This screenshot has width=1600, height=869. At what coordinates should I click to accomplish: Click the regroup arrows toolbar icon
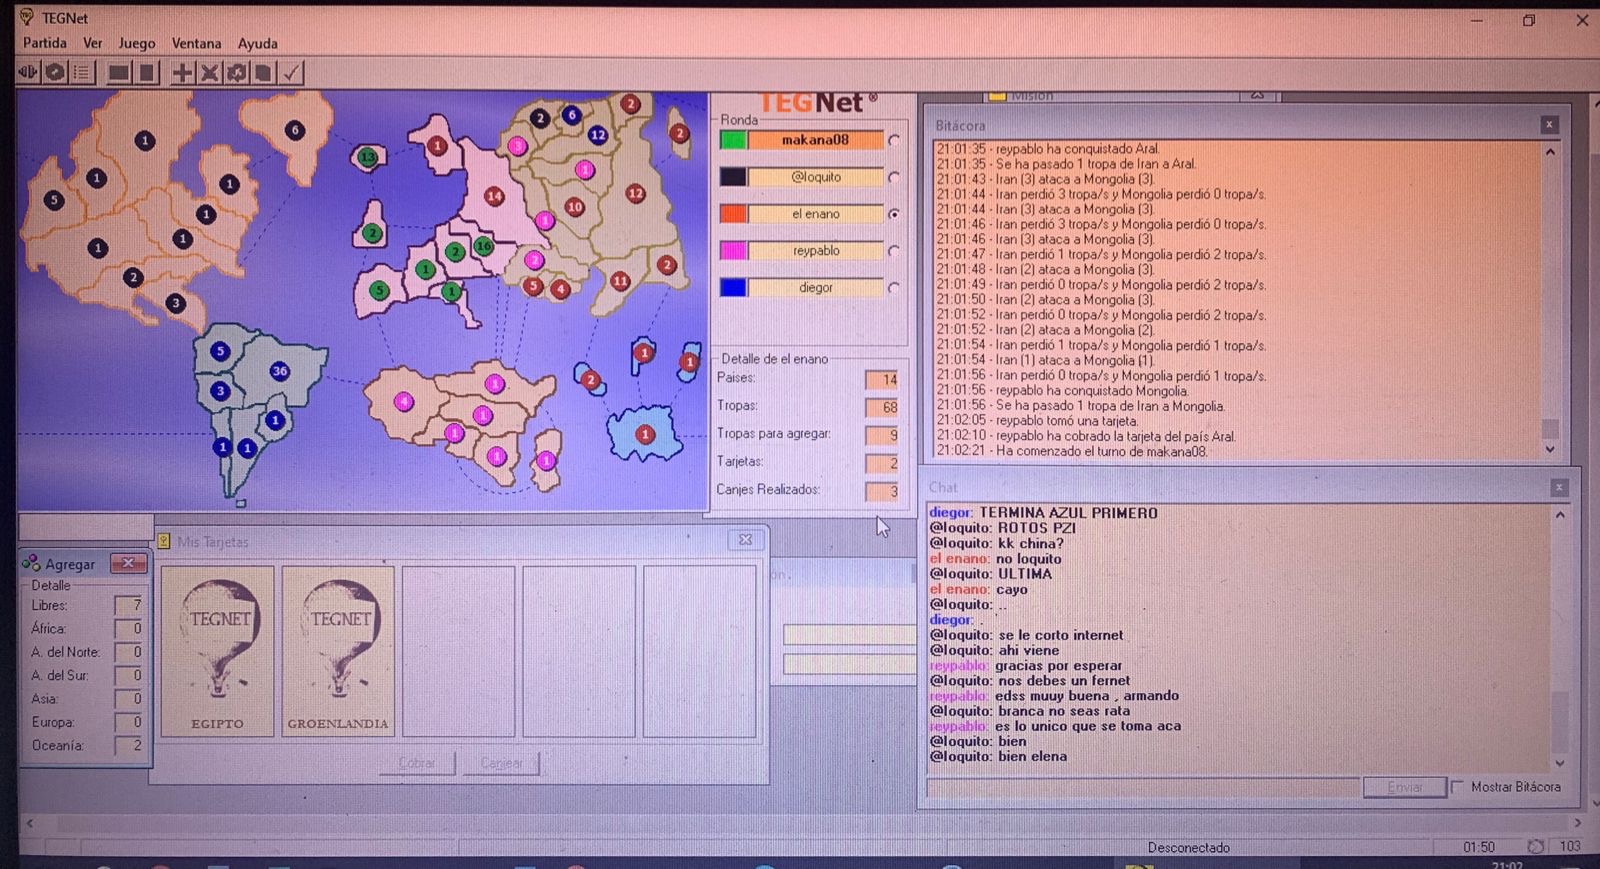click(236, 73)
